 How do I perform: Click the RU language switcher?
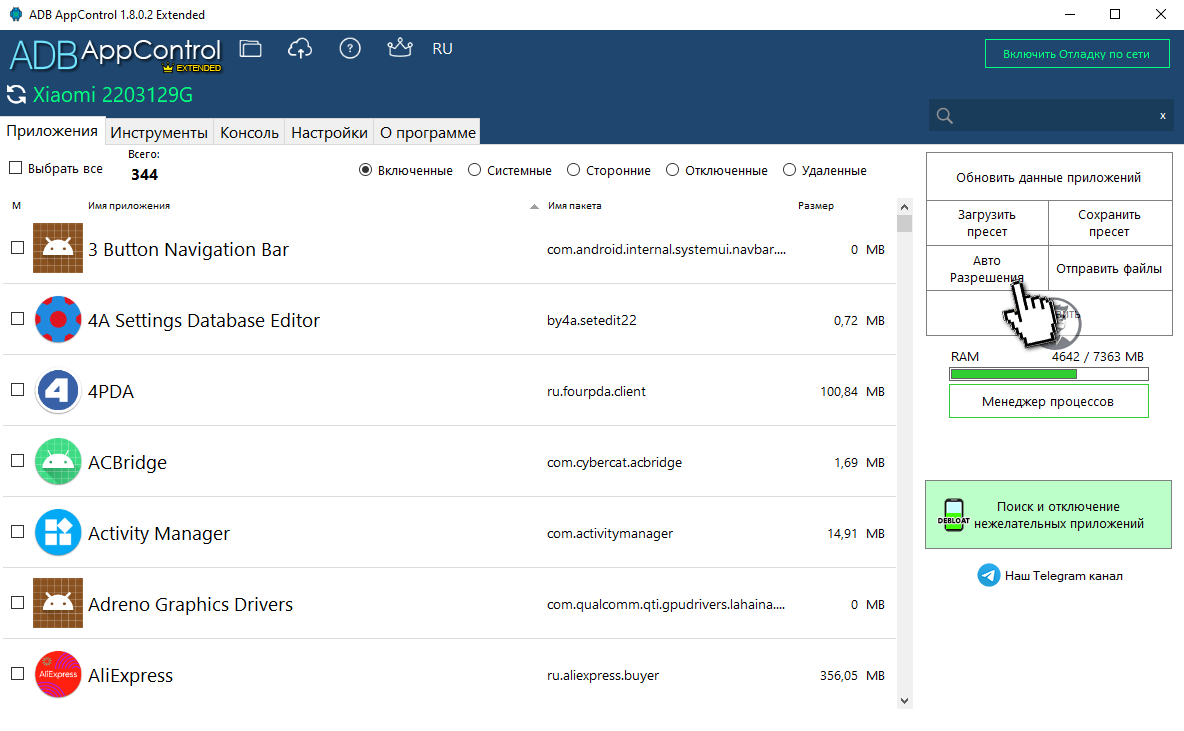(x=442, y=49)
